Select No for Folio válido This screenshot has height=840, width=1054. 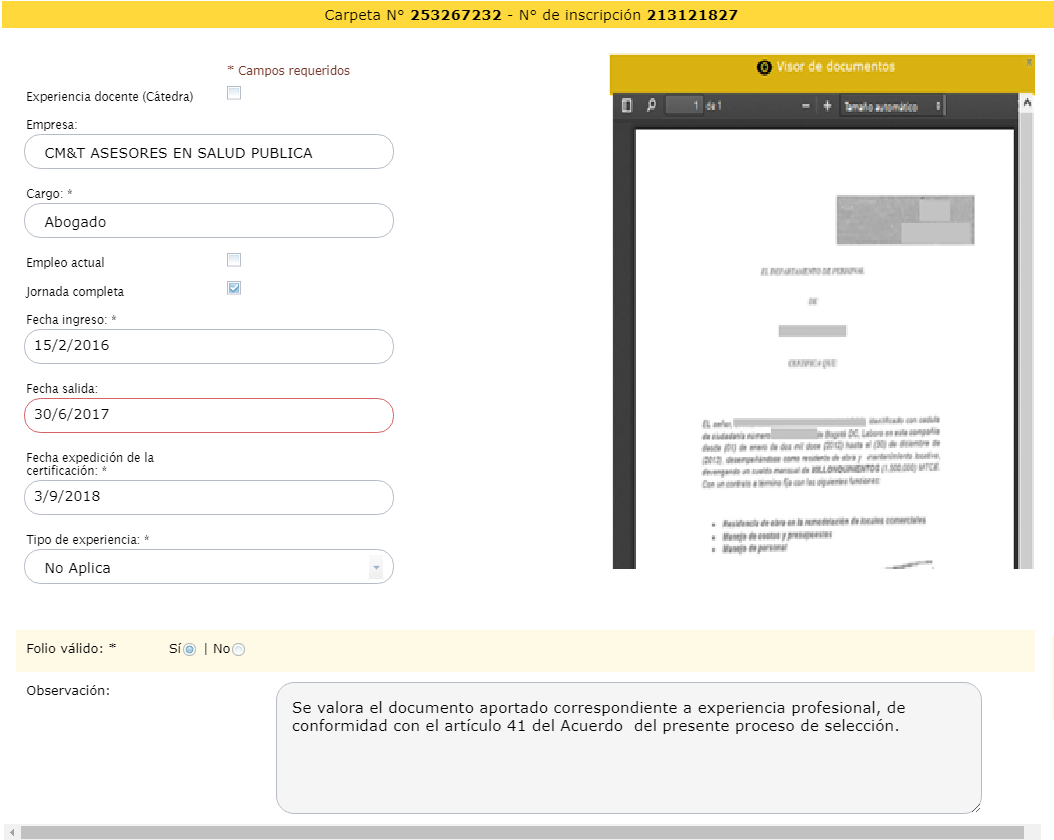pos(238,649)
